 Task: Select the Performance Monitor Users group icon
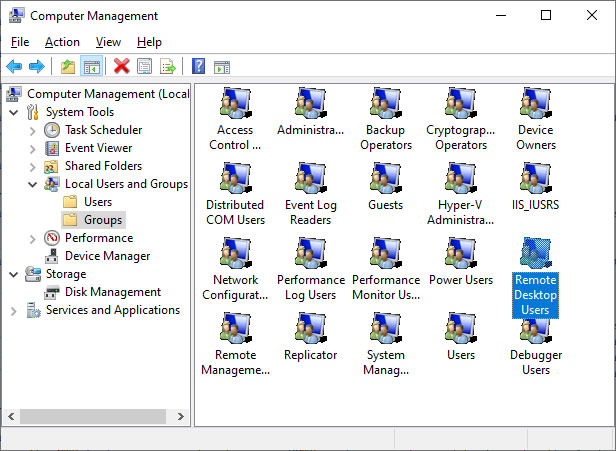pos(385,253)
